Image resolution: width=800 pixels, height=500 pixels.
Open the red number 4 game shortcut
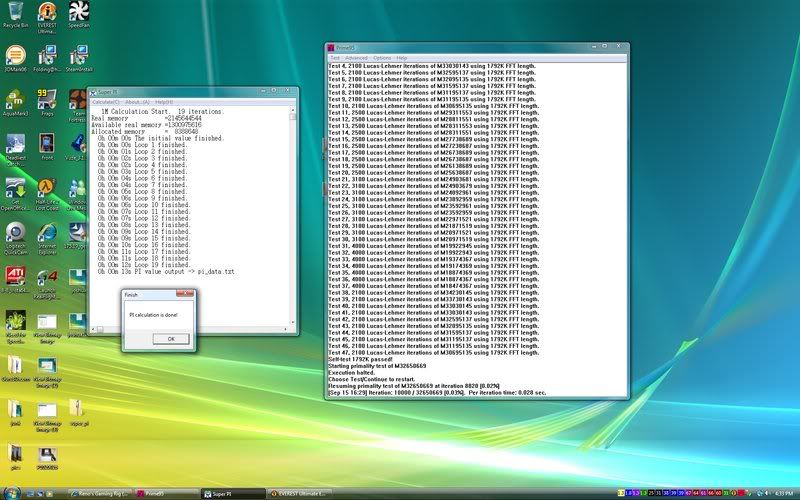[x=47, y=283]
